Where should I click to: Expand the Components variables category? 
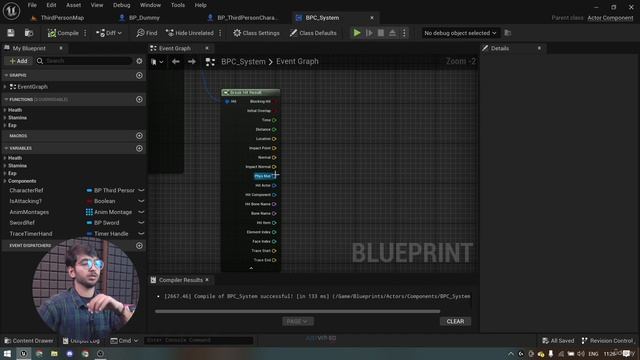click(5, 181)
